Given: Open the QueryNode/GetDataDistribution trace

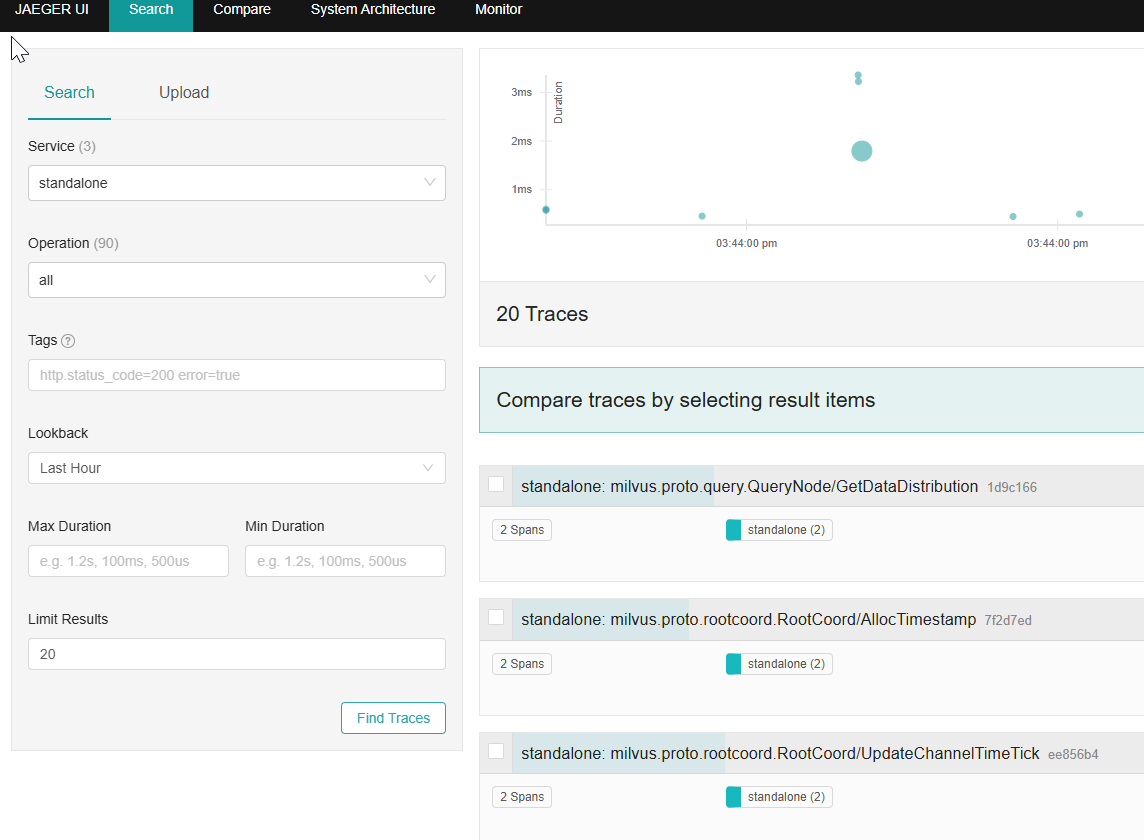Looking at the screenshot, I should click(749, 487).
